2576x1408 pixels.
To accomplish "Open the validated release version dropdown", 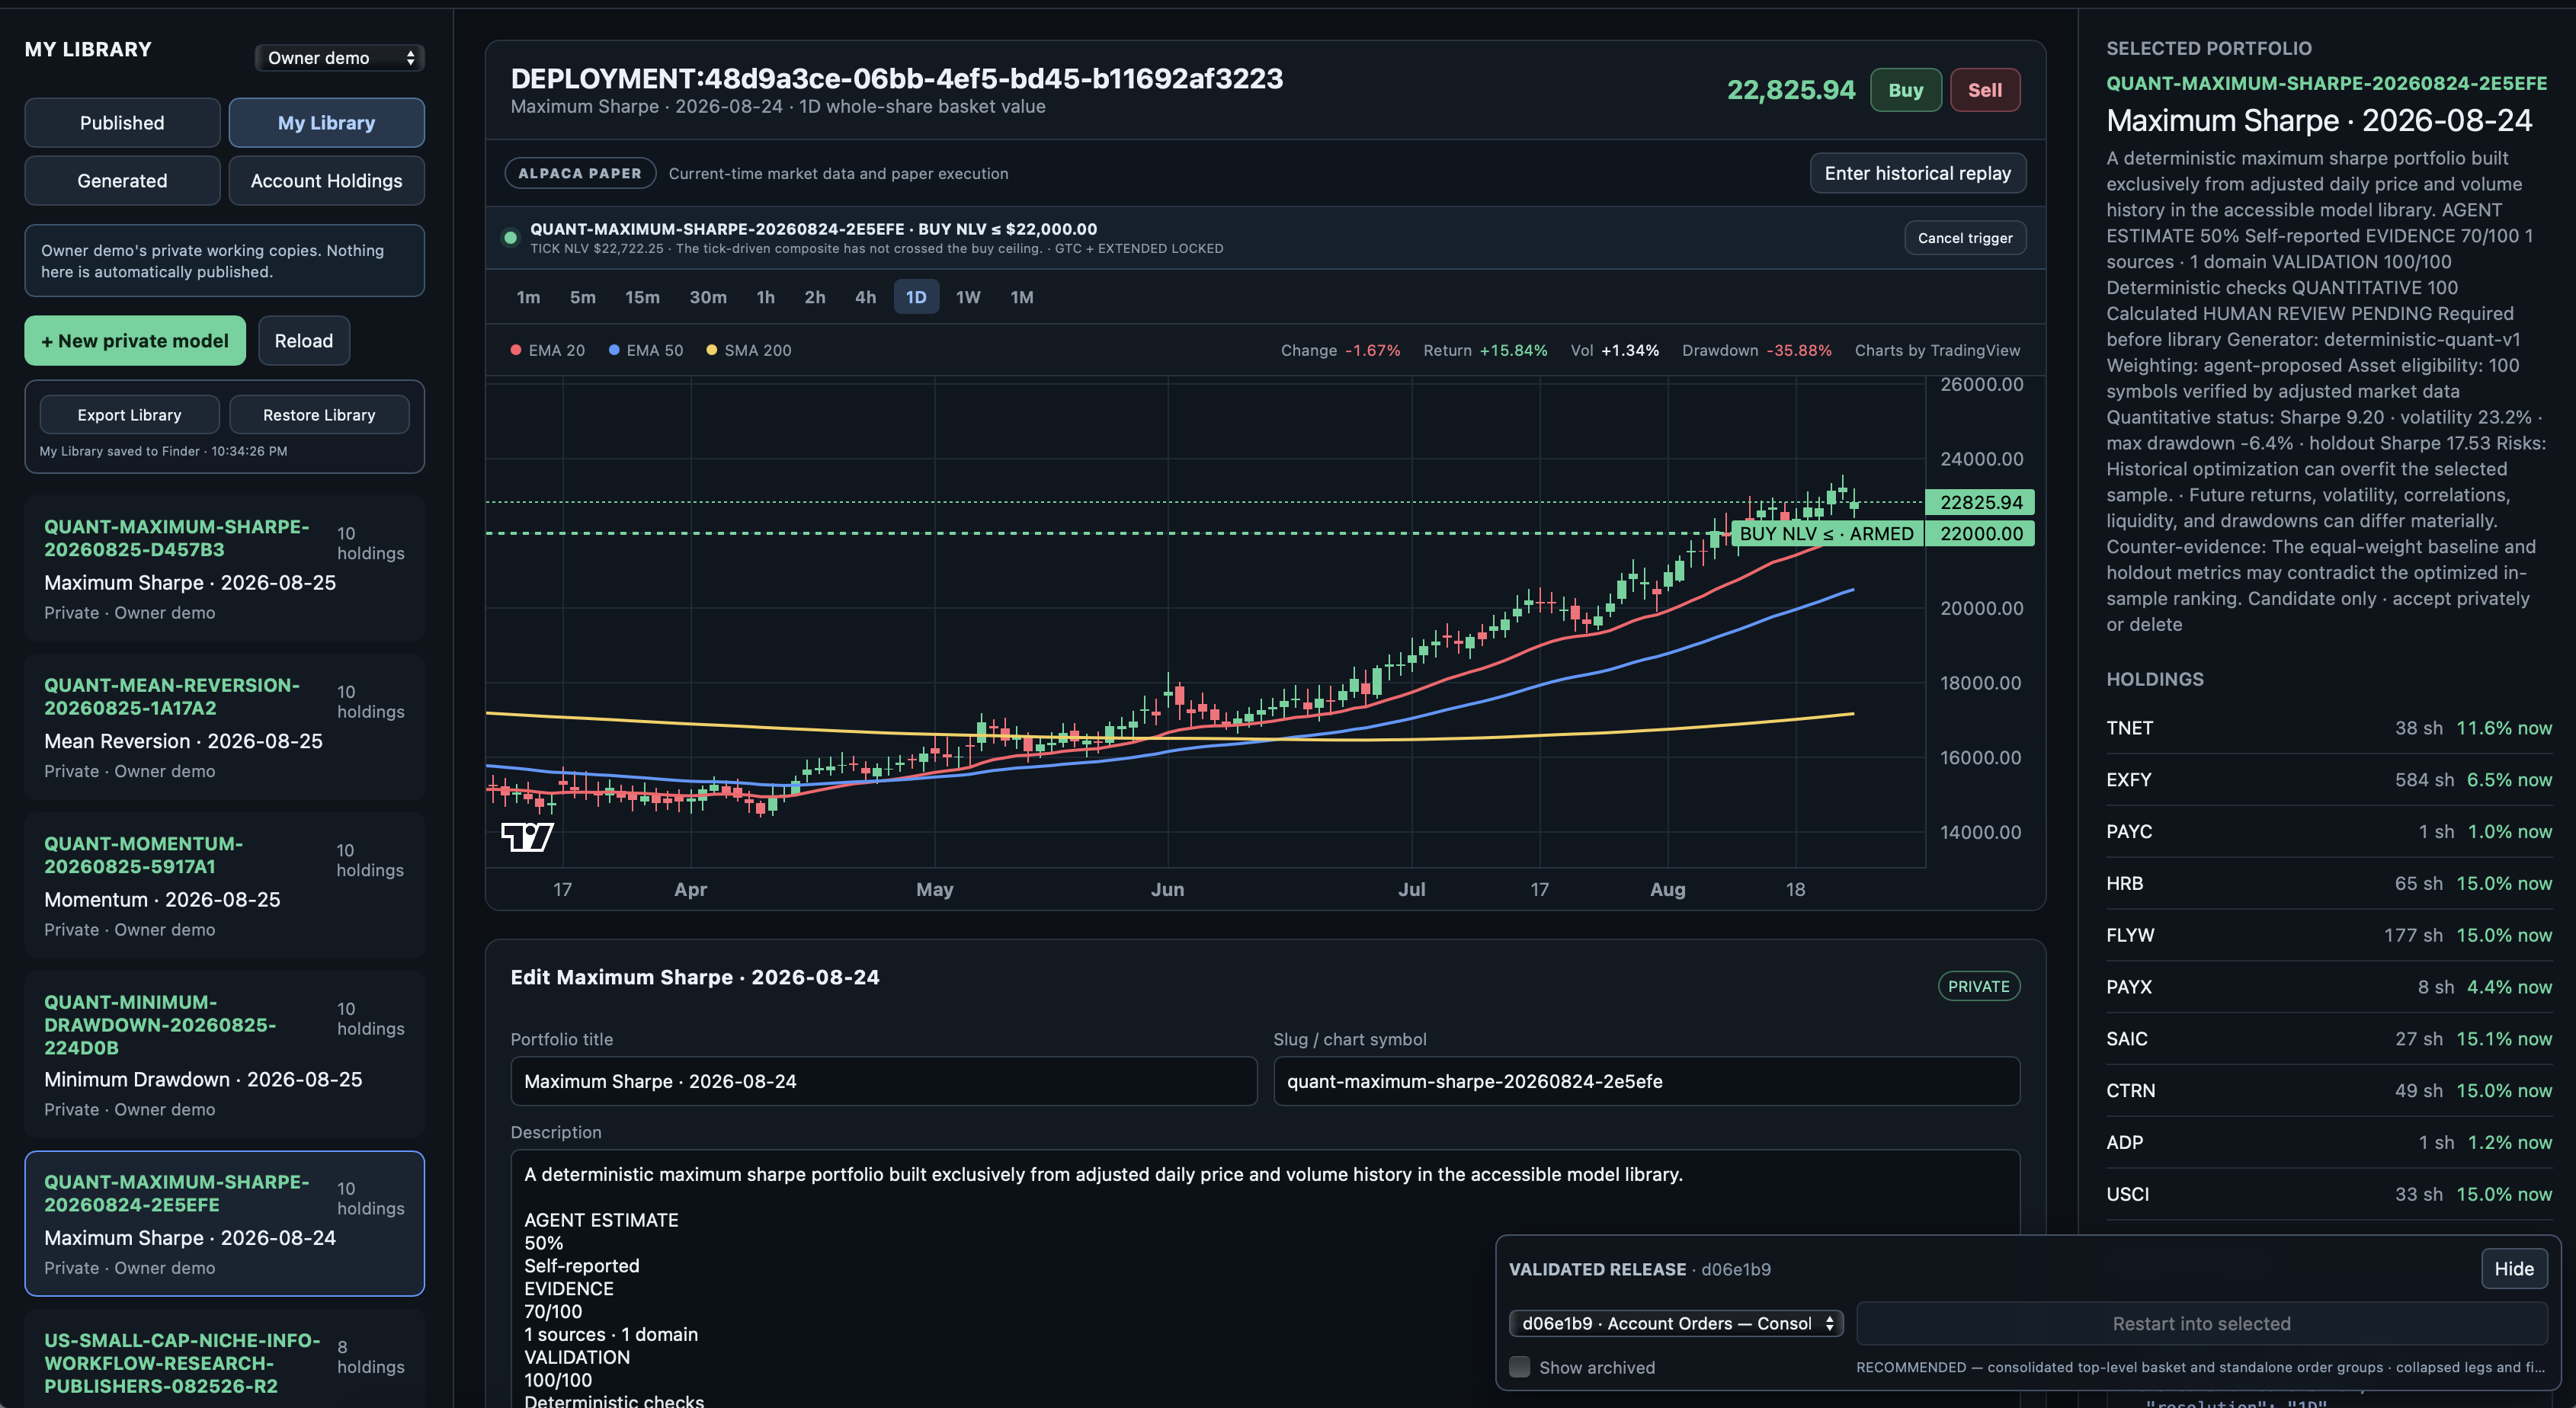I will click(1676, 1323).
